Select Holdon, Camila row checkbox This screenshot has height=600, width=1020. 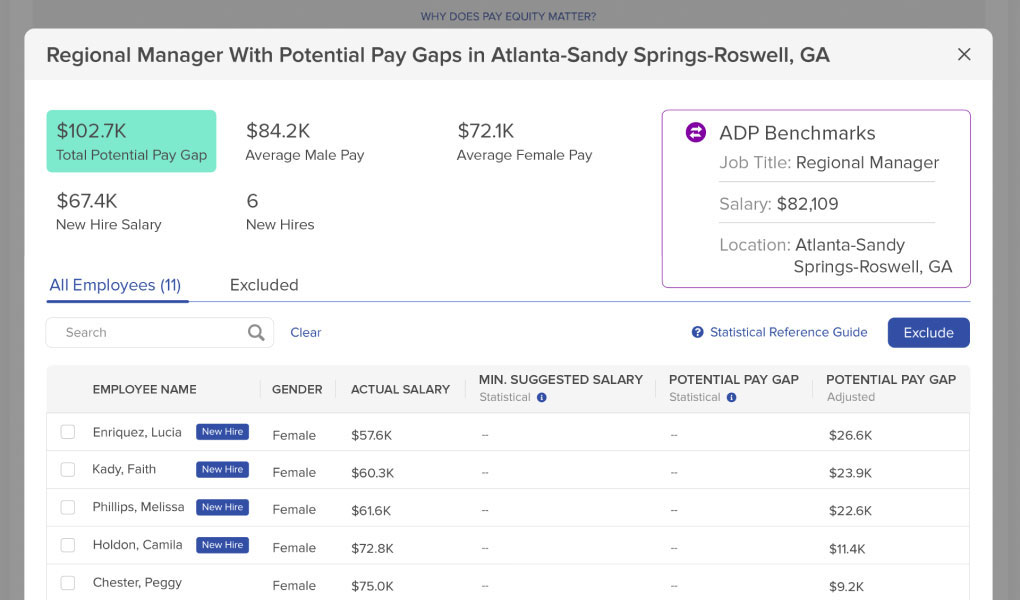click(68, 546)
